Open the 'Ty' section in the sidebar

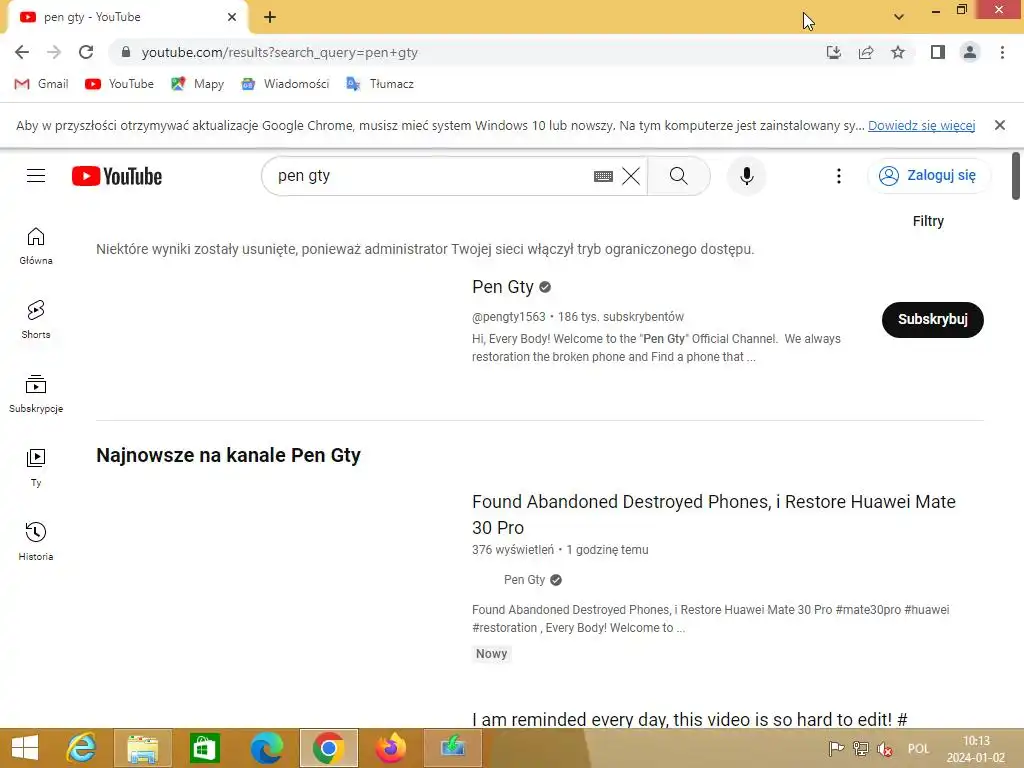pyautogui.click(x=36, y=468)
